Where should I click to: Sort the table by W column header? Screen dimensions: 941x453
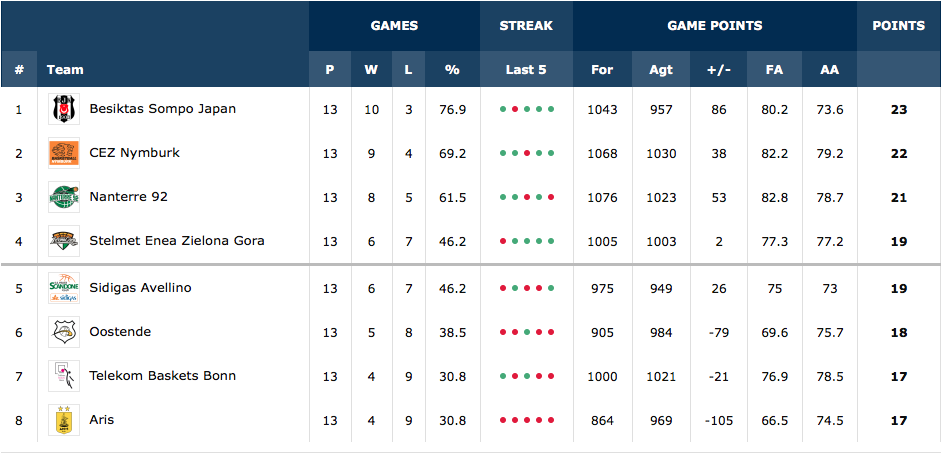tap(371, 70)
